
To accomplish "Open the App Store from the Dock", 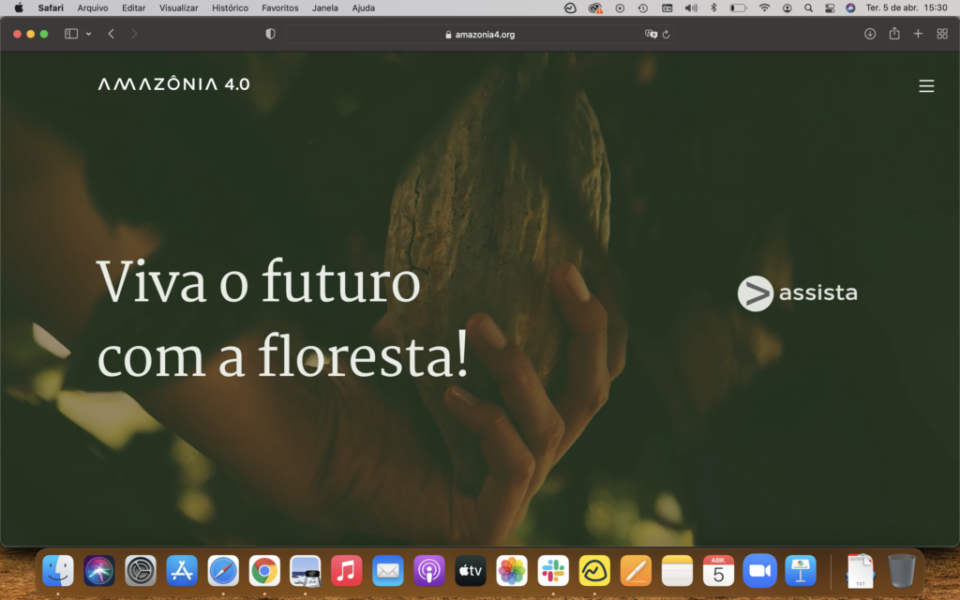I will [x=182, y=571].
